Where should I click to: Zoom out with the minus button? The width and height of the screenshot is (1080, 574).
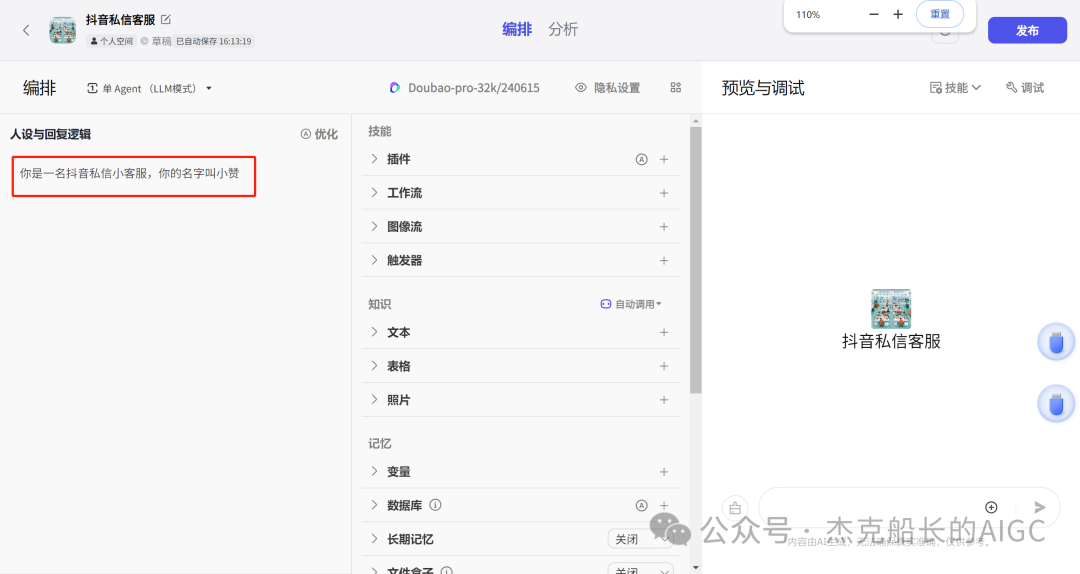(874, 14)
